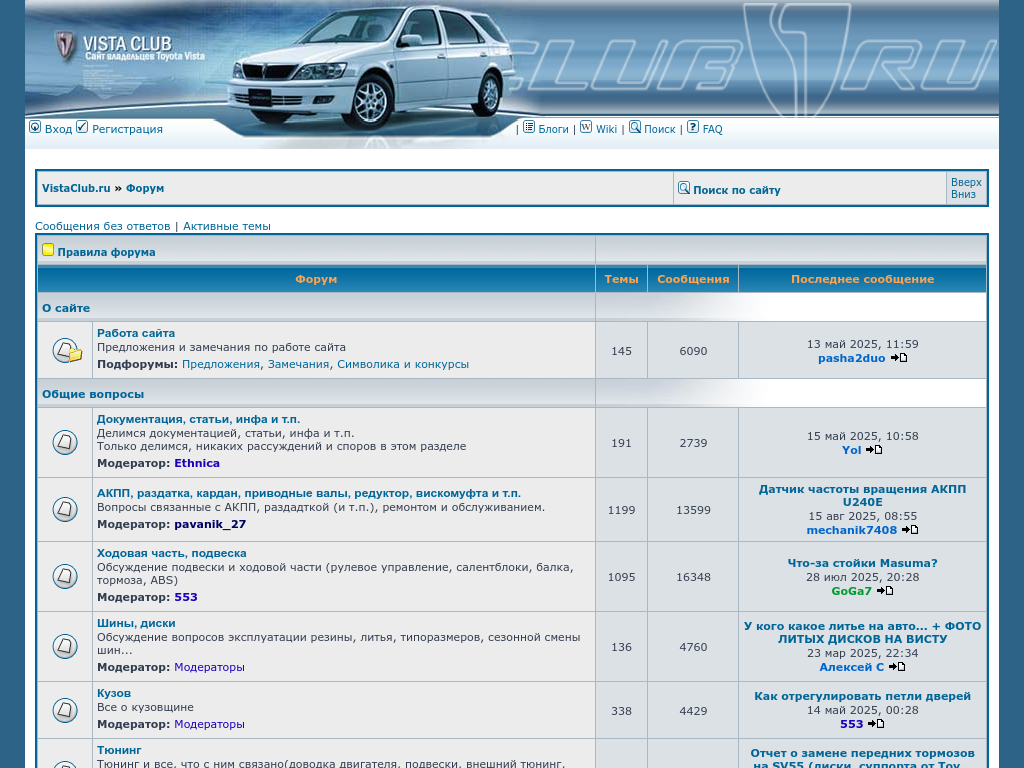Go to last post icon by Алексей С
The width and height of the screenshot is (1024, 768).
[x=897, y=667]
